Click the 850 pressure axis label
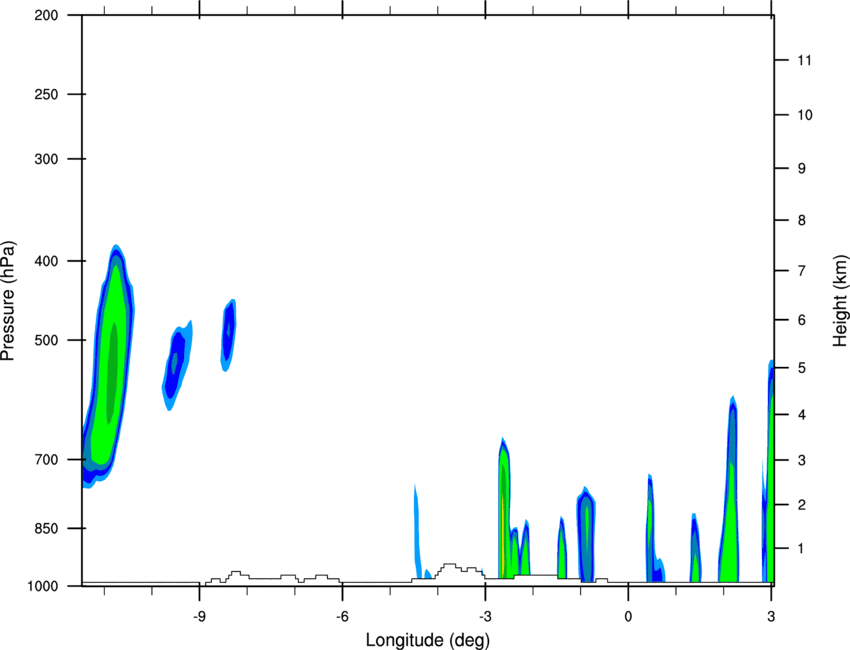Screen dimensions: 850x650 point(46,528)
